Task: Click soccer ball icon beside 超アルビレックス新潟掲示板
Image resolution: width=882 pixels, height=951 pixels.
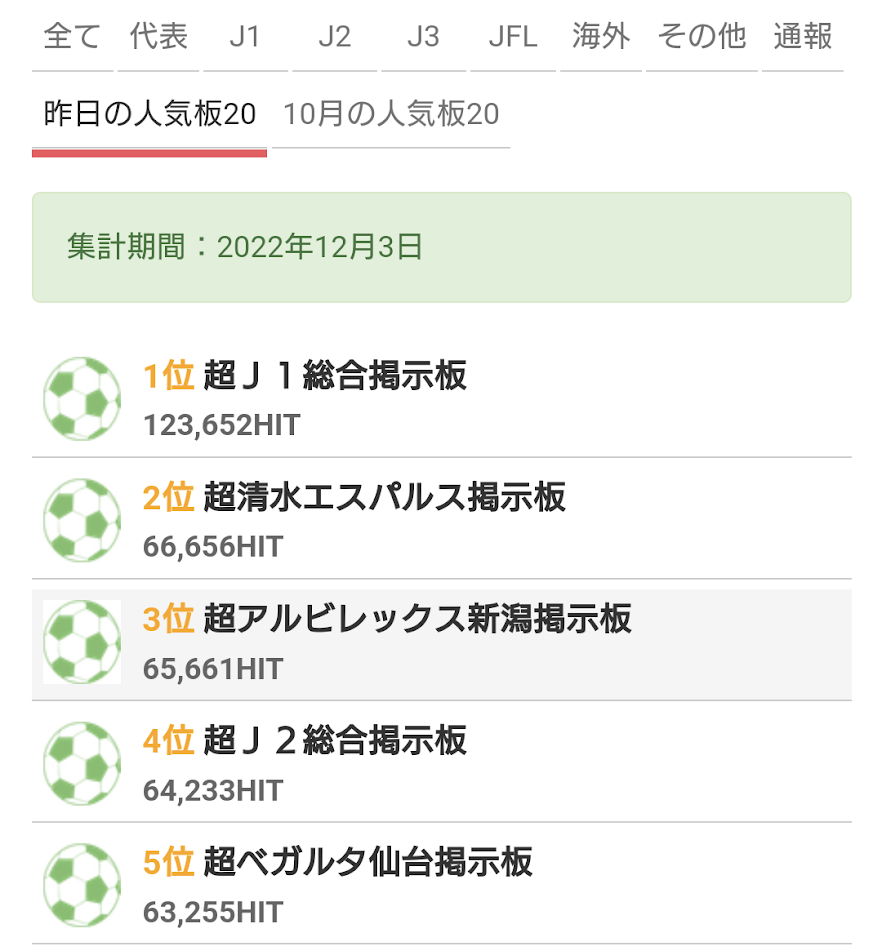Action: [x=82, y=642]
